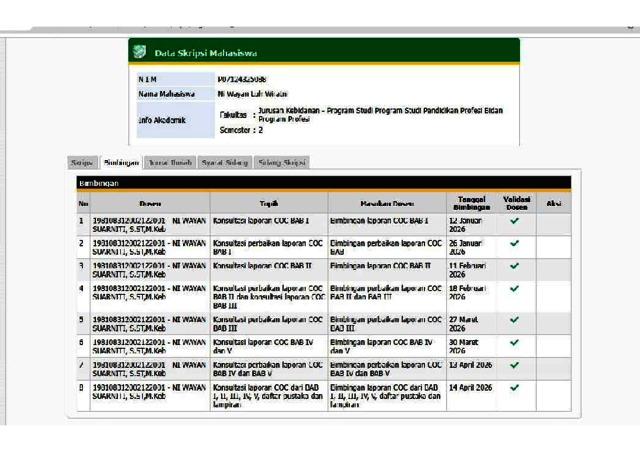
Task: Click feedback 'Bimbingan laporan COC BAB II'
Action: [x=380, y=266]
